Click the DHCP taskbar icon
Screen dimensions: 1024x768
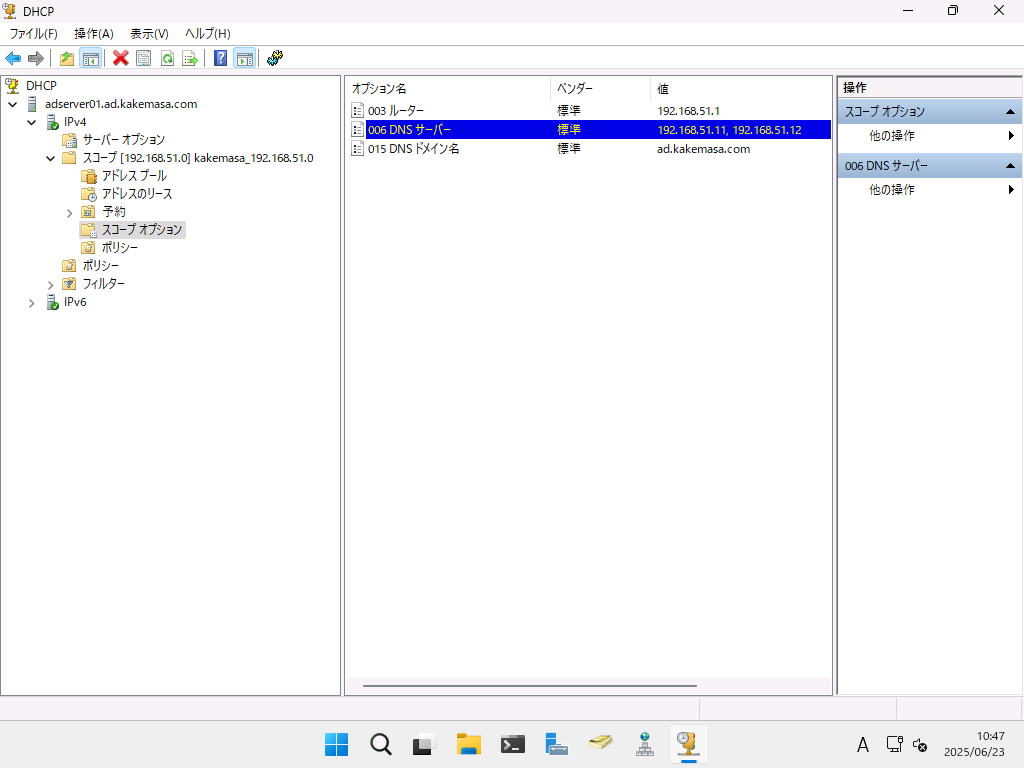click(688, 744)
